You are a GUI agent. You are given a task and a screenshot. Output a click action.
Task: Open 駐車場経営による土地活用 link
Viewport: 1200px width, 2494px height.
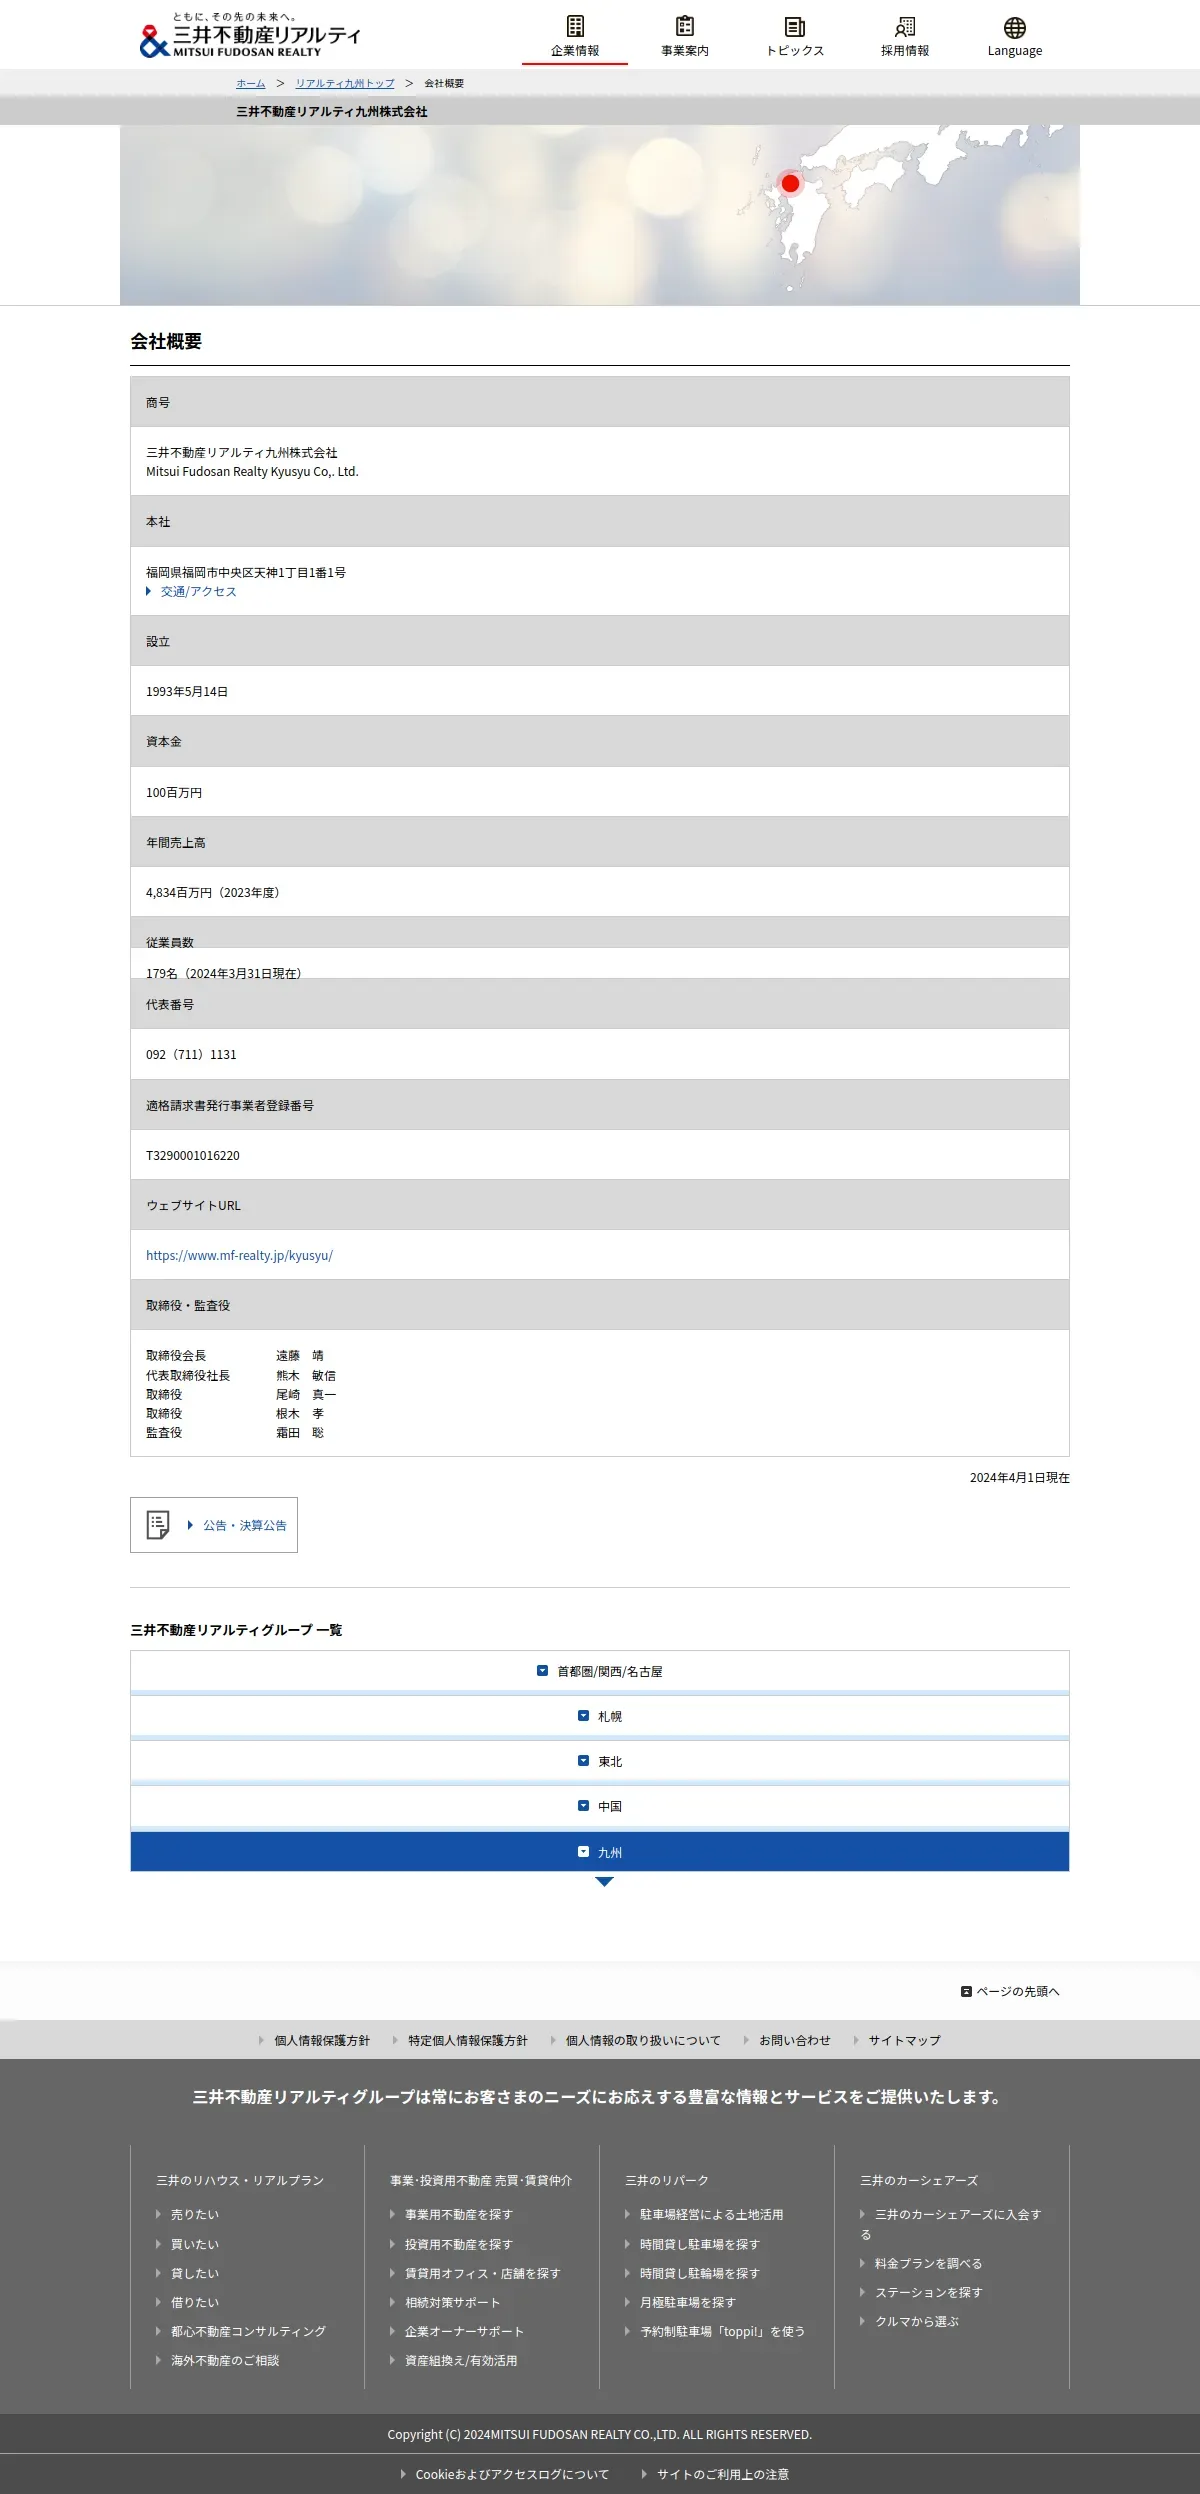click(x=712, y=2214)
